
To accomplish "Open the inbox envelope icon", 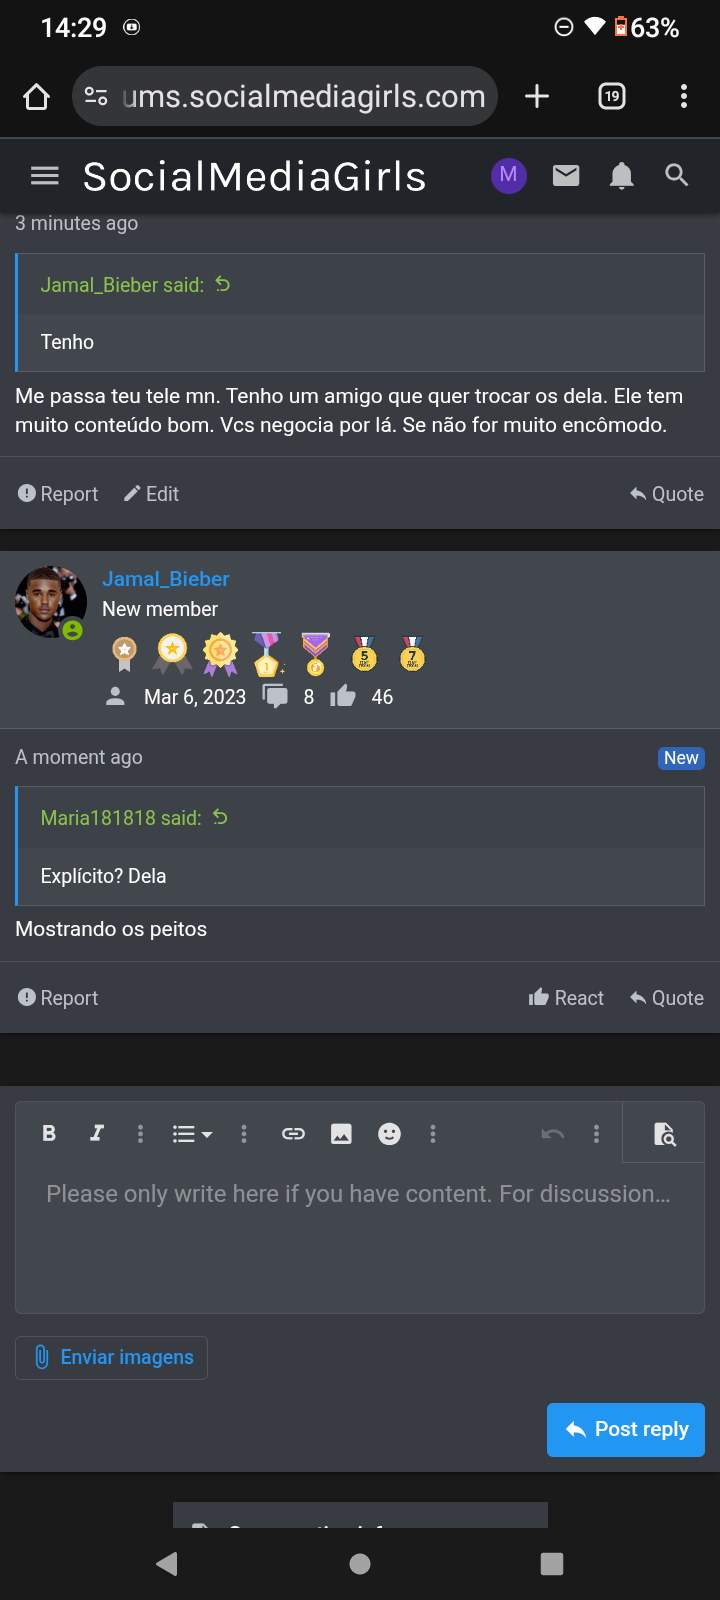I will (x=566, y=176).
